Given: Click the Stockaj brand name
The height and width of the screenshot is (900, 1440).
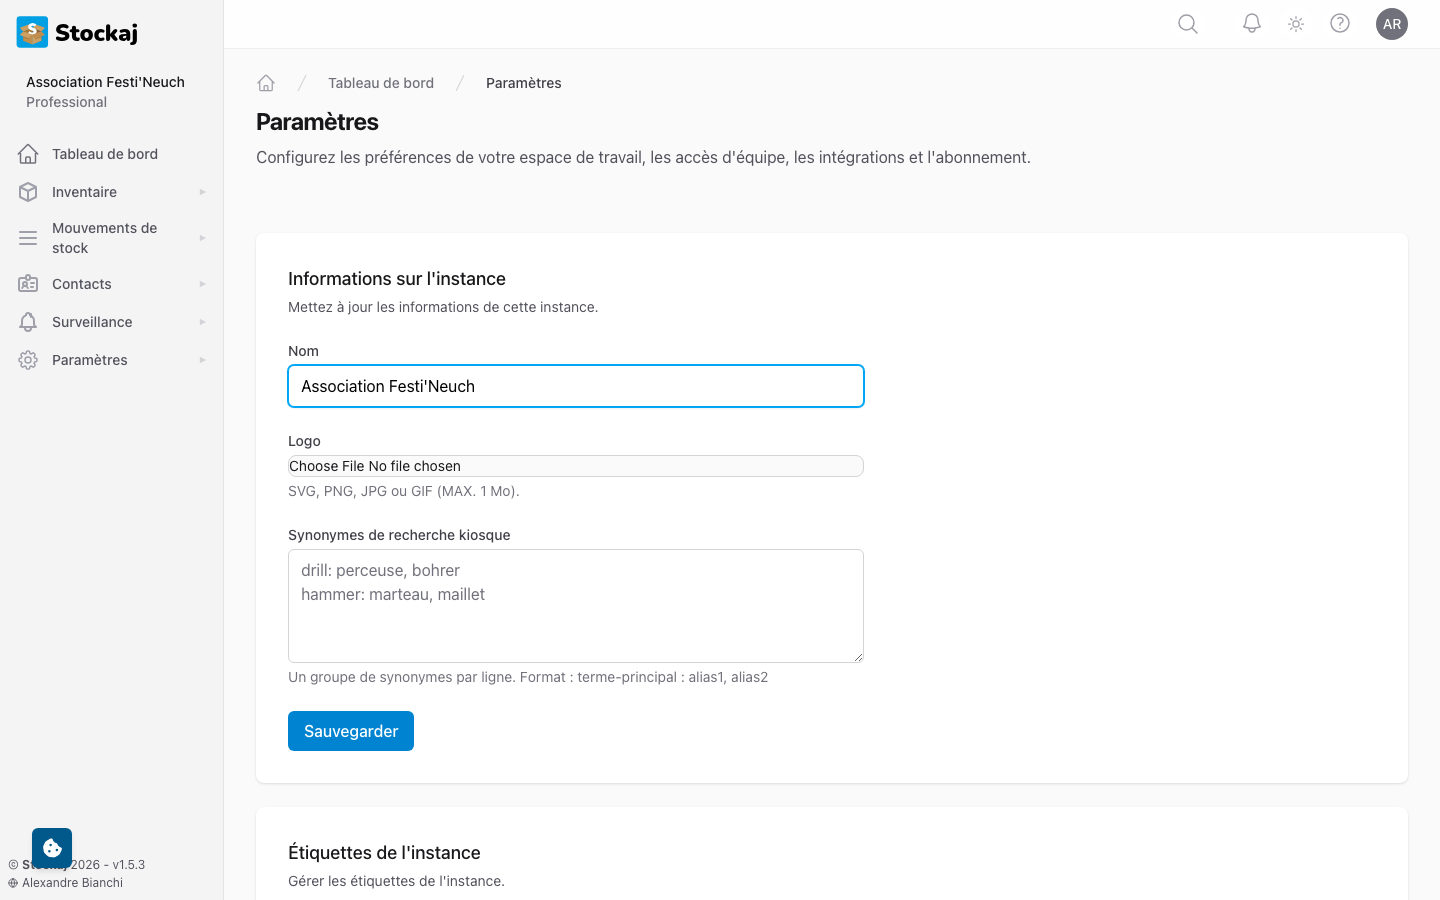Looking at the screenshot, I should [x=96, y=33].
